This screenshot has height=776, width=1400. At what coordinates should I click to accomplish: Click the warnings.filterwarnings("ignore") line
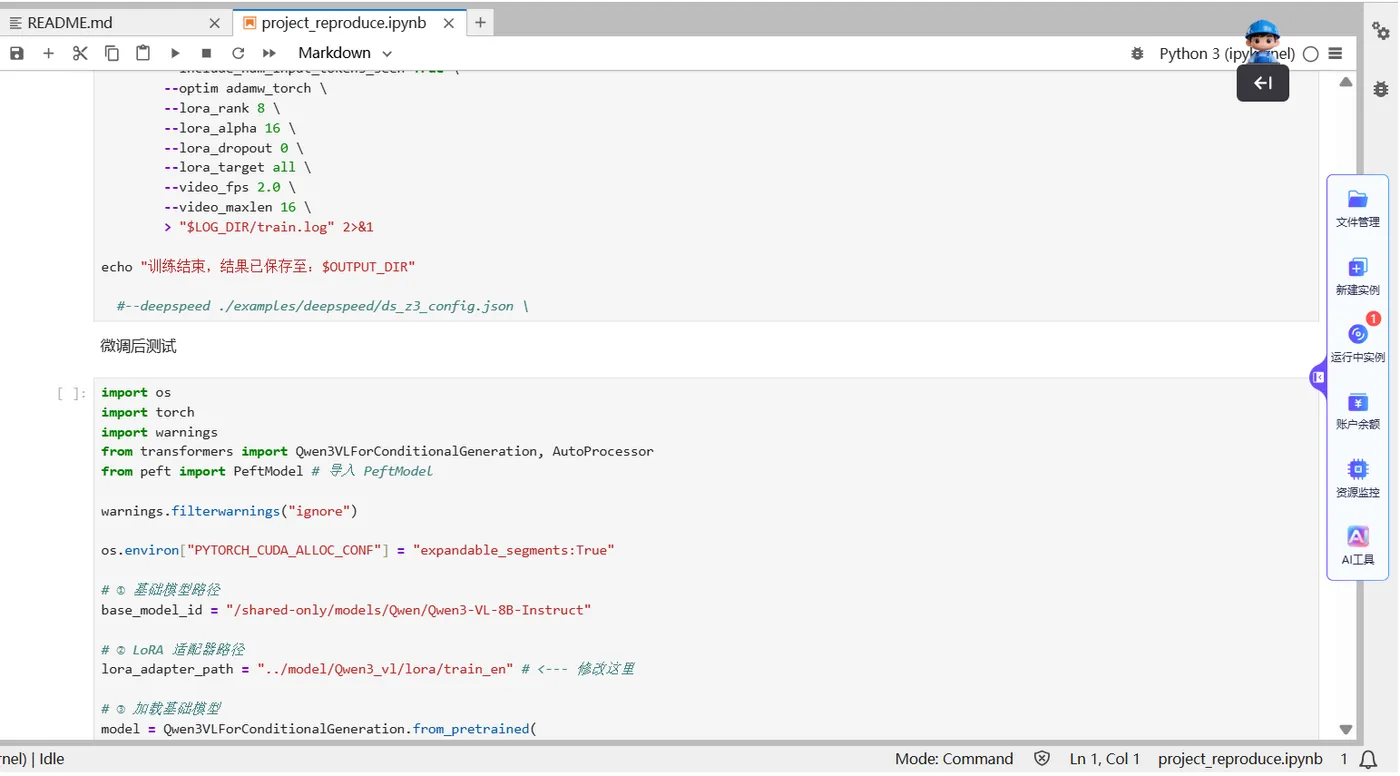229,511
